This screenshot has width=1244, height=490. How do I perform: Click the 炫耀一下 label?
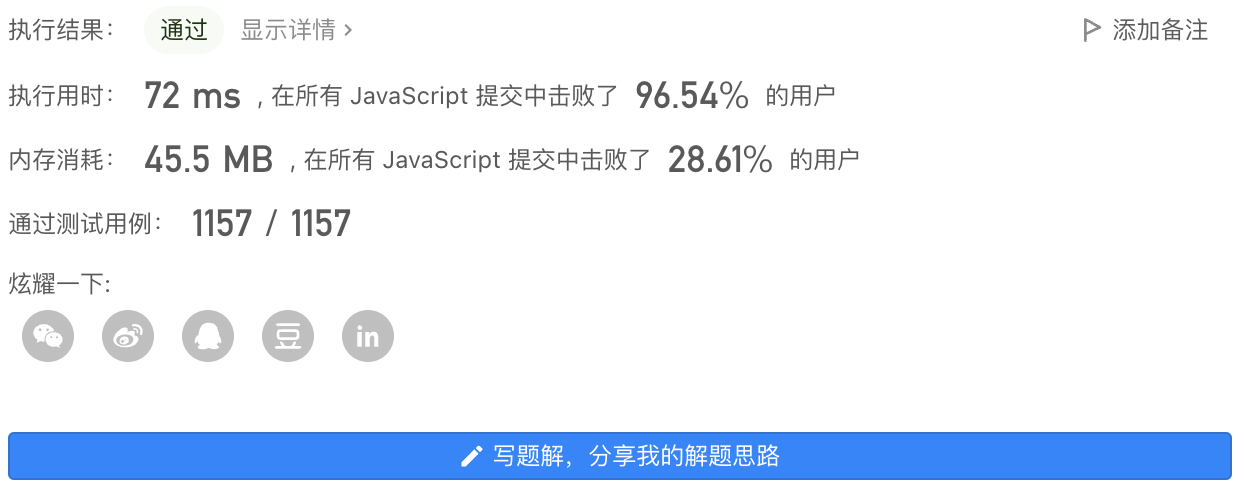60,284
